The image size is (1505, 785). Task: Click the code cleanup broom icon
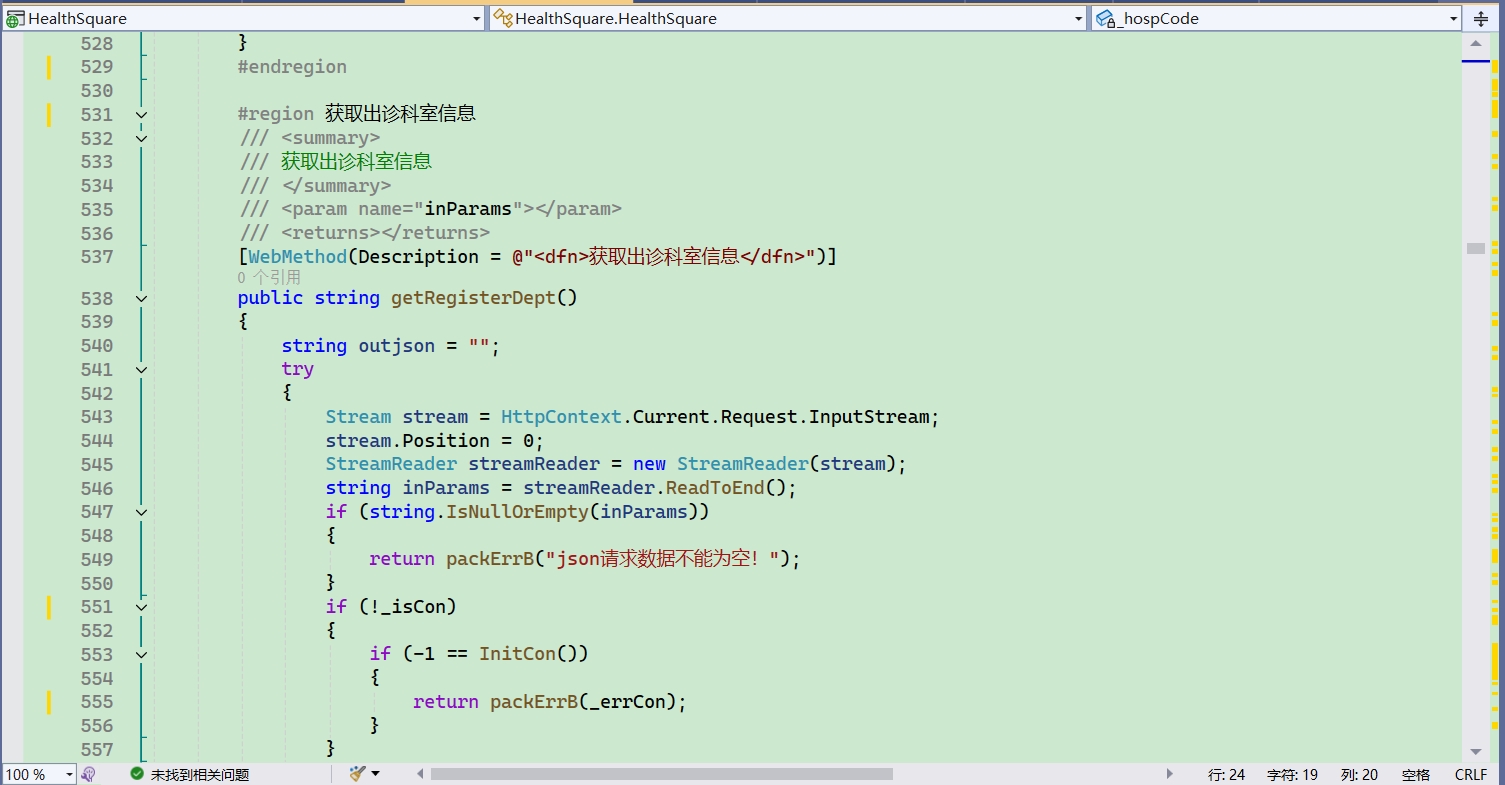pos(357,774)
